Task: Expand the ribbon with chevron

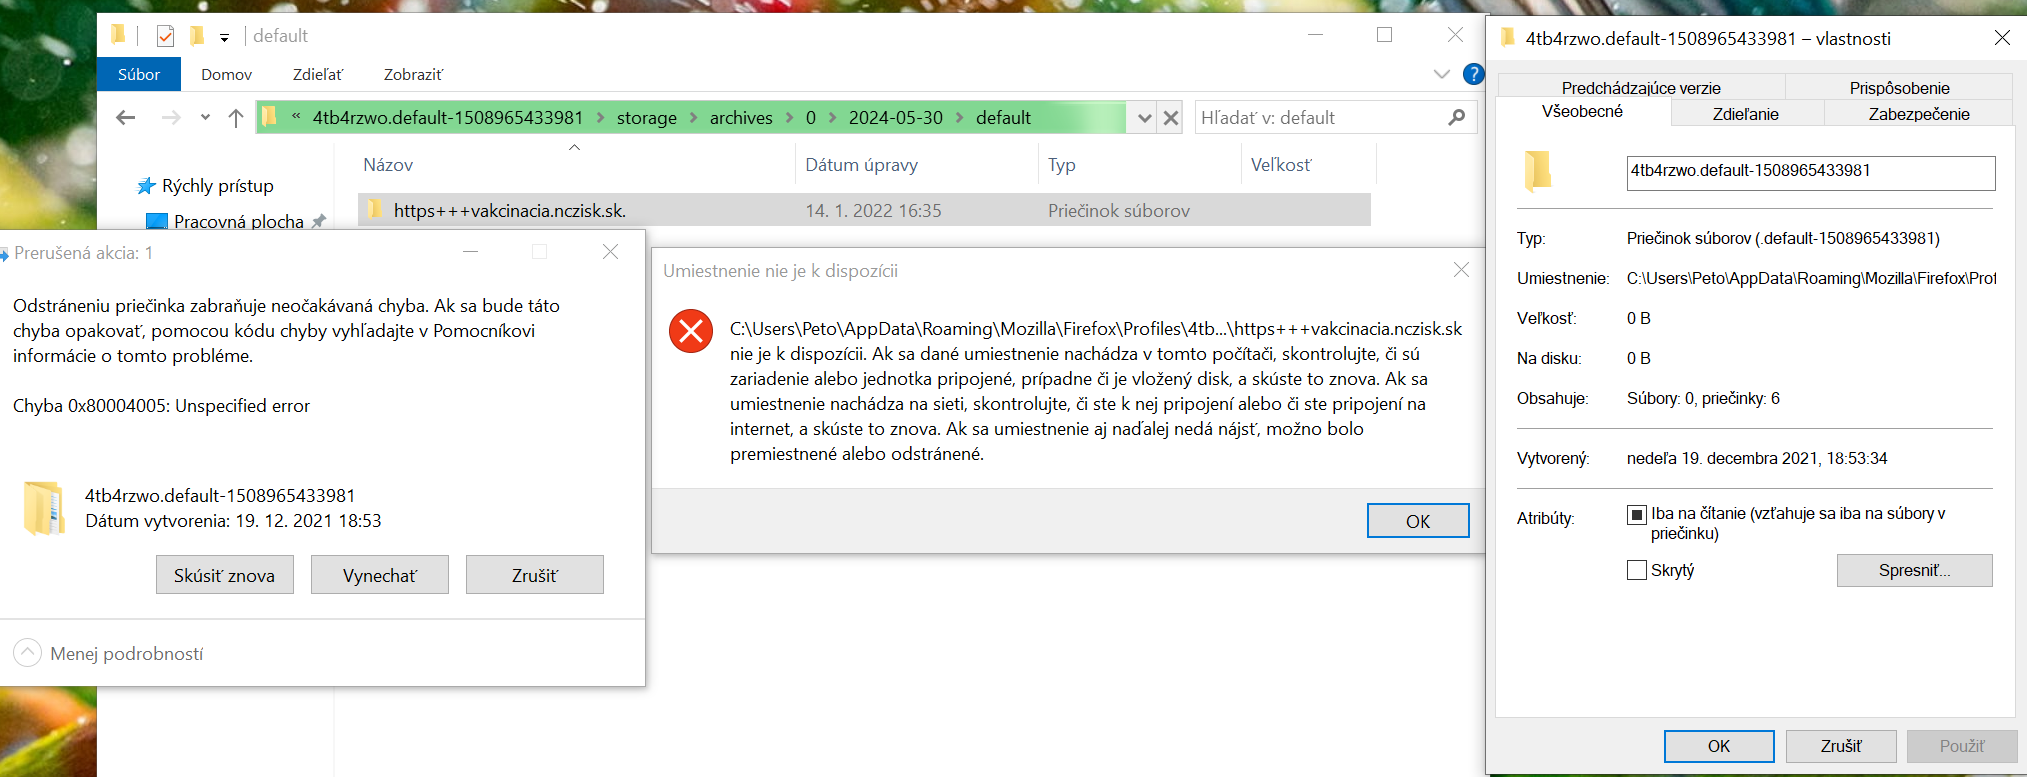Action: click(1441, 74)
